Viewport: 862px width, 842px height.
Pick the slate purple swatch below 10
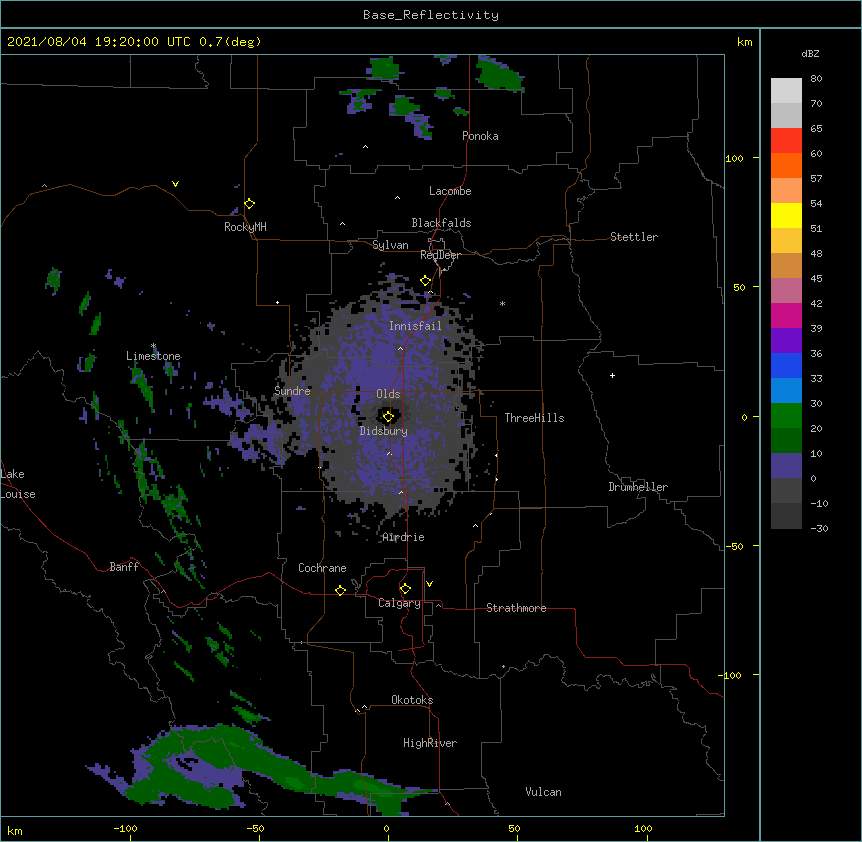[x=786, y=466]
